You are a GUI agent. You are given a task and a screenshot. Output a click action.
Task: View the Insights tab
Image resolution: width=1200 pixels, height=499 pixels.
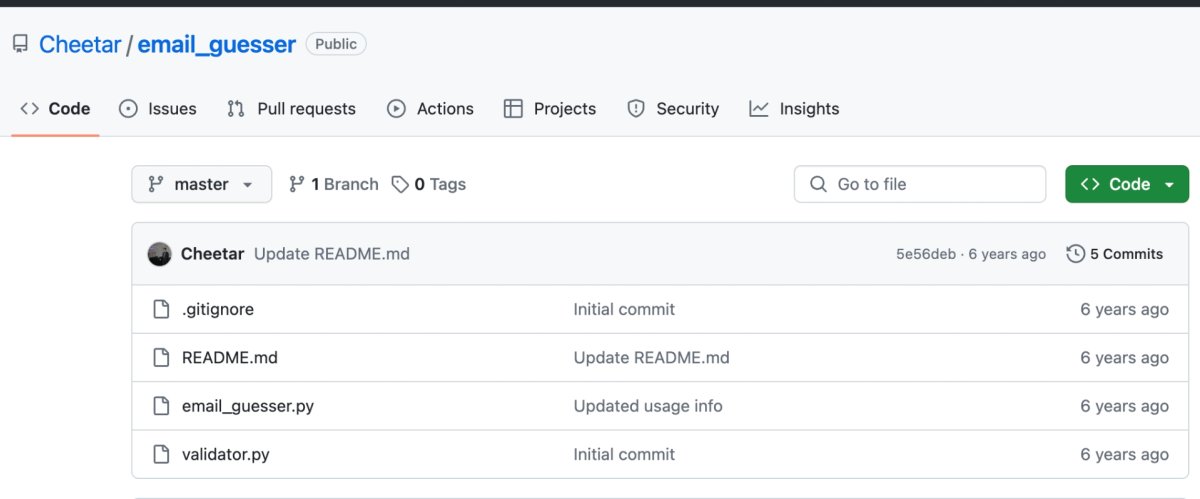coord(794,109)
